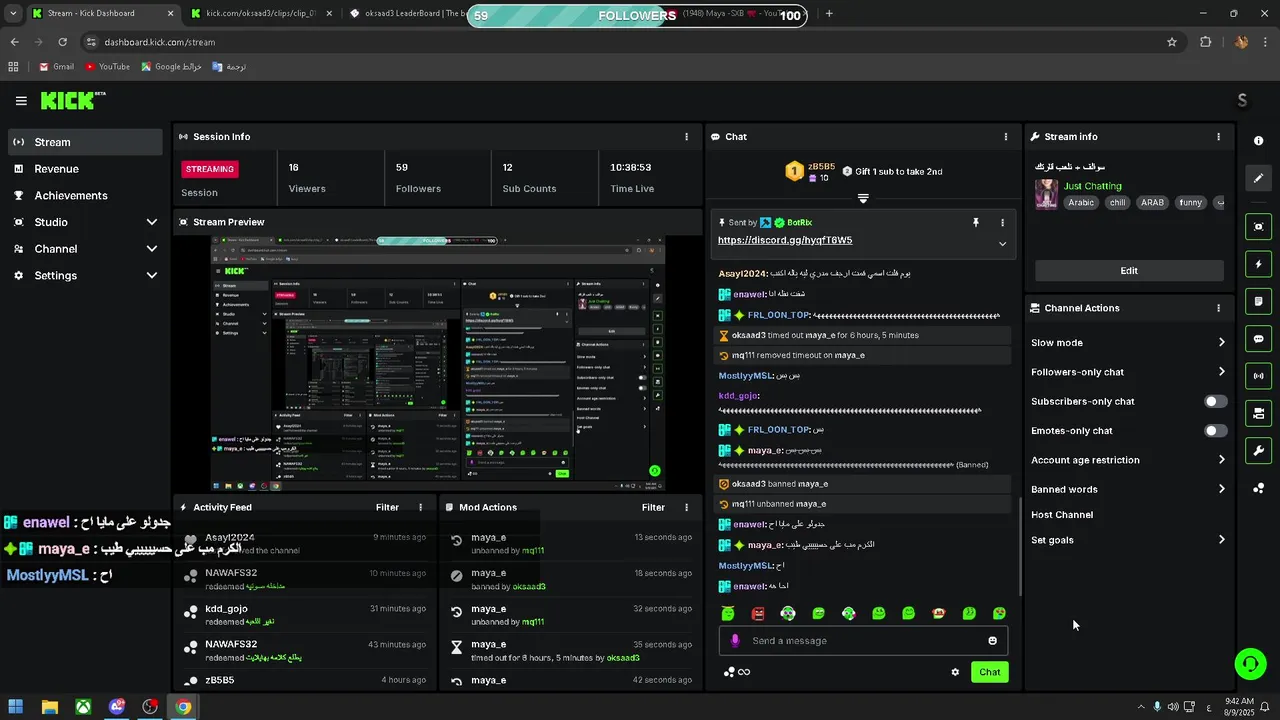This screenshot has width=1280, height=720.
Task: Open Slow mode options arrow
Action: (1221, 343)
